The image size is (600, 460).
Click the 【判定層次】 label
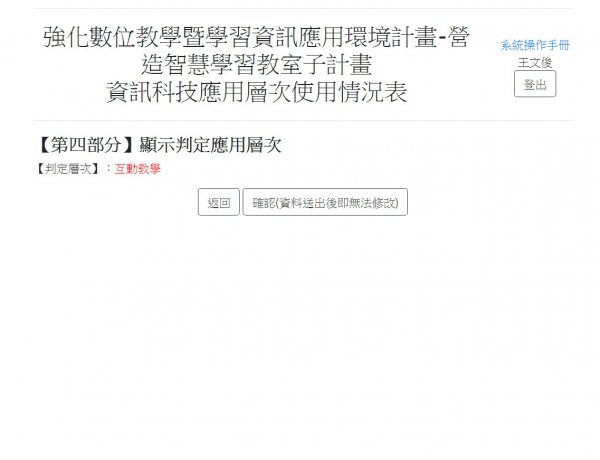point(68,168)
